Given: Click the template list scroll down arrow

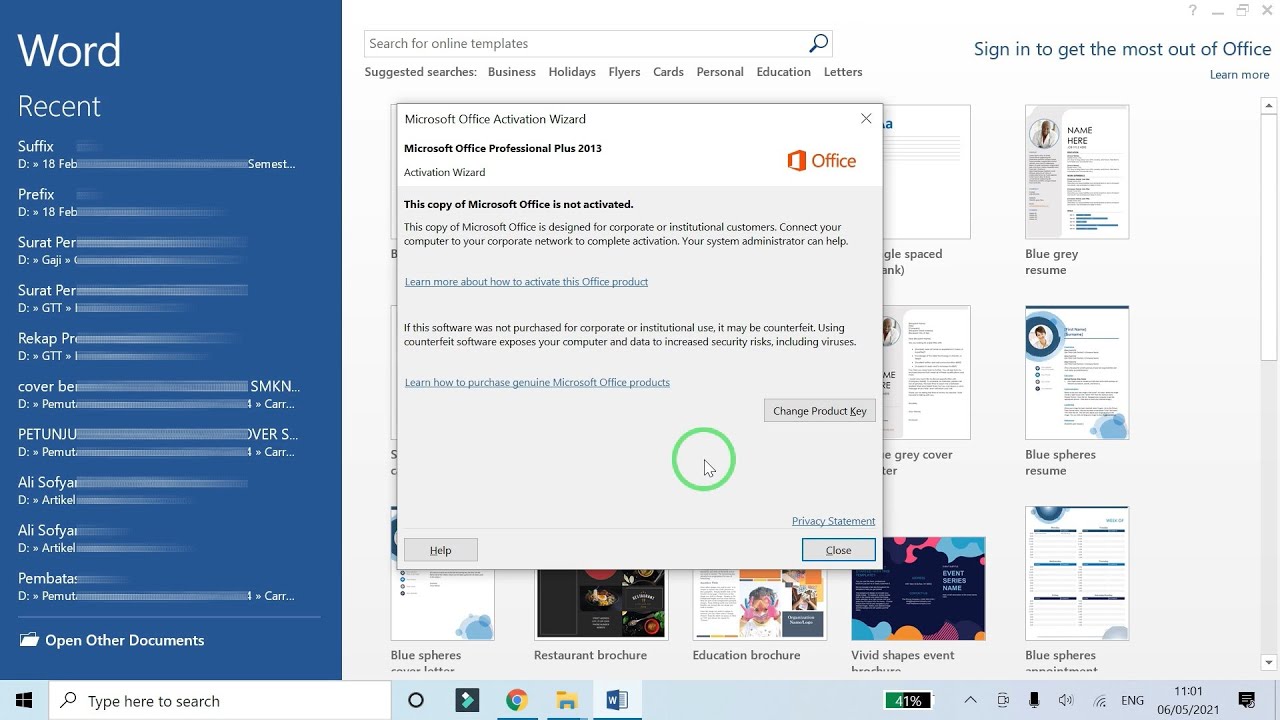Looking at the screenshot, I should point(1270,662).
